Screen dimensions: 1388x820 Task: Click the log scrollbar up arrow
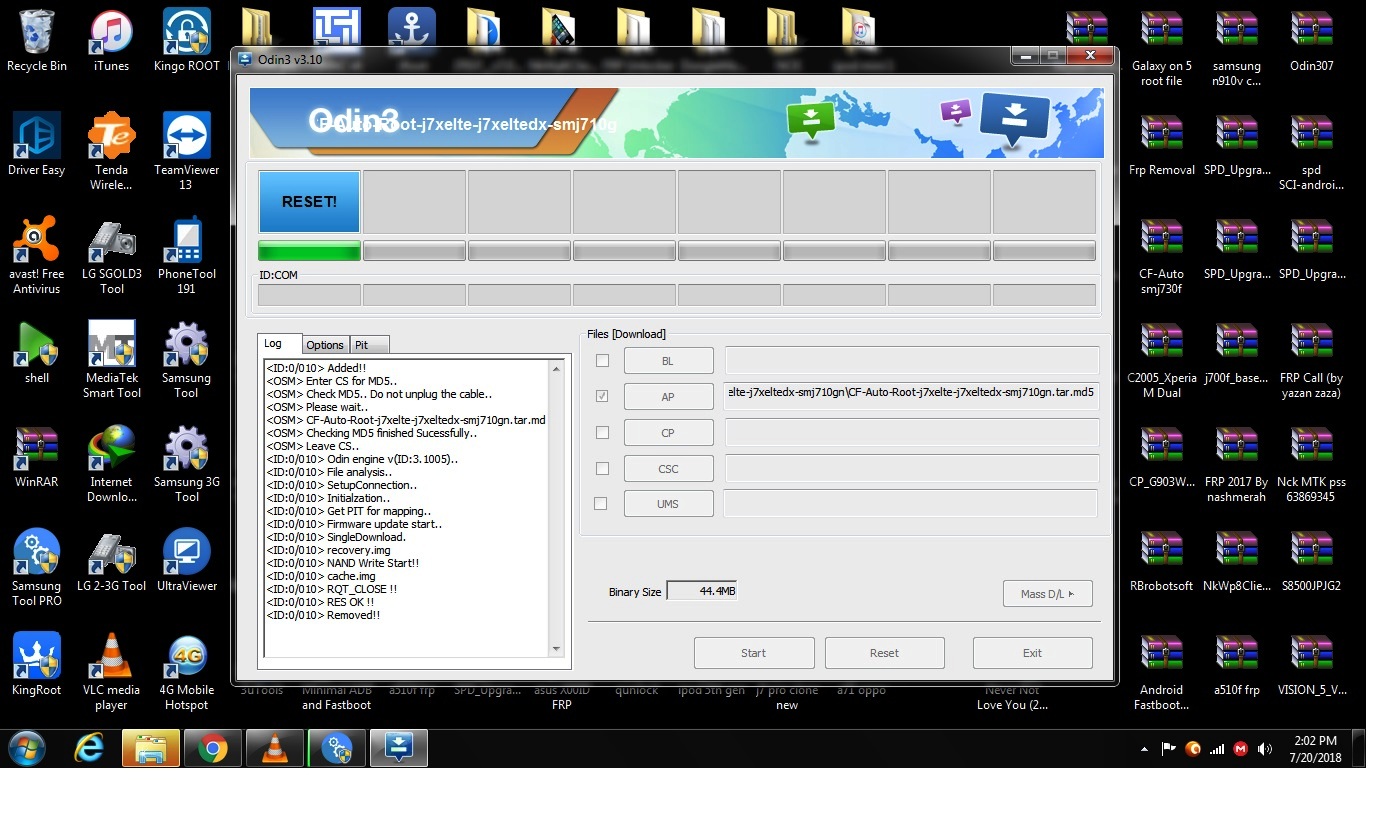pos(557,368)
